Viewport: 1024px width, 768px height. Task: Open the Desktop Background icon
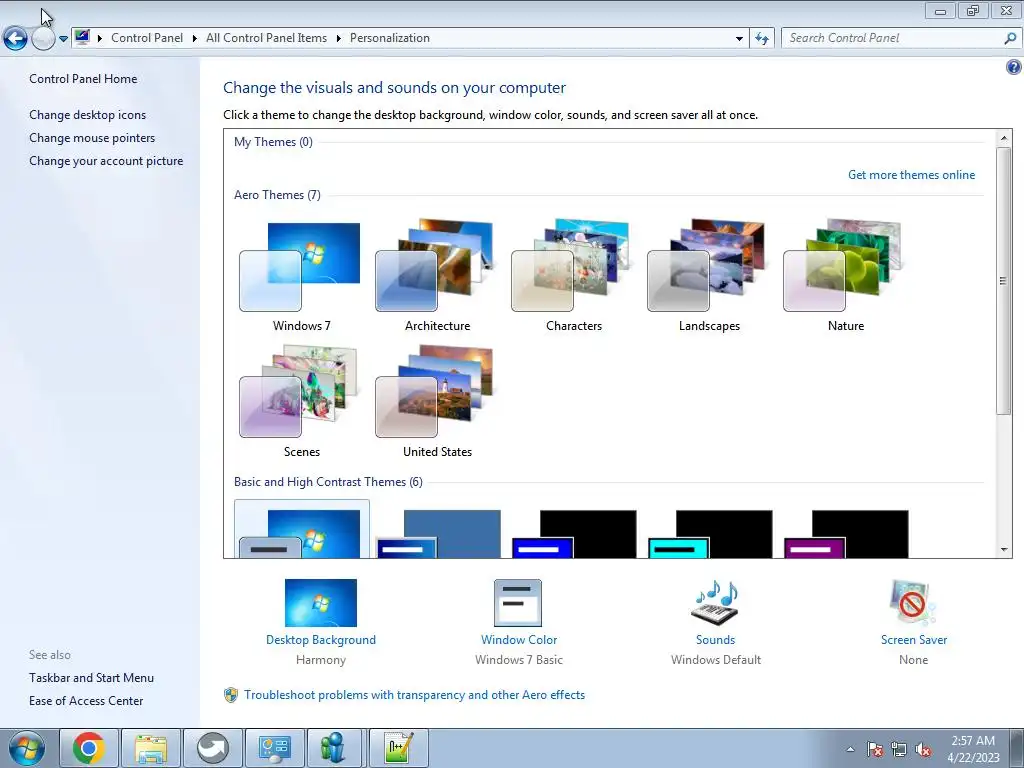[x=321, y=603]
